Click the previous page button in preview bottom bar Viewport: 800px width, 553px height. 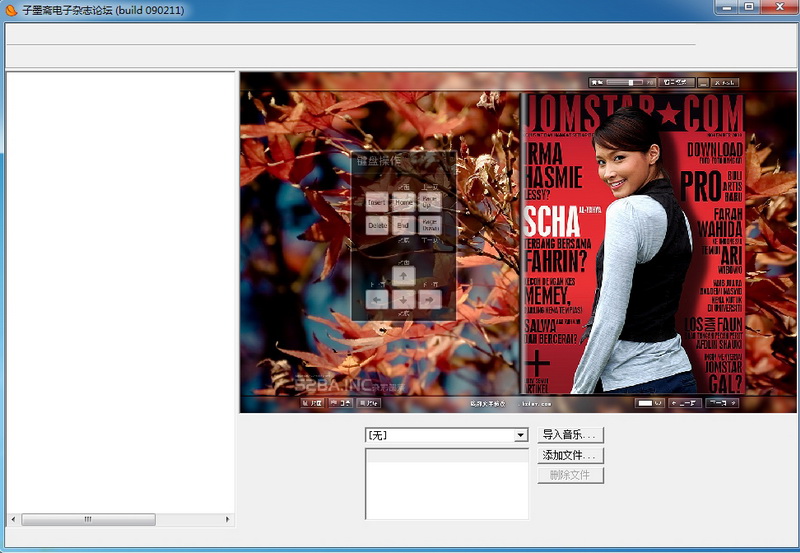coord(685,403)
